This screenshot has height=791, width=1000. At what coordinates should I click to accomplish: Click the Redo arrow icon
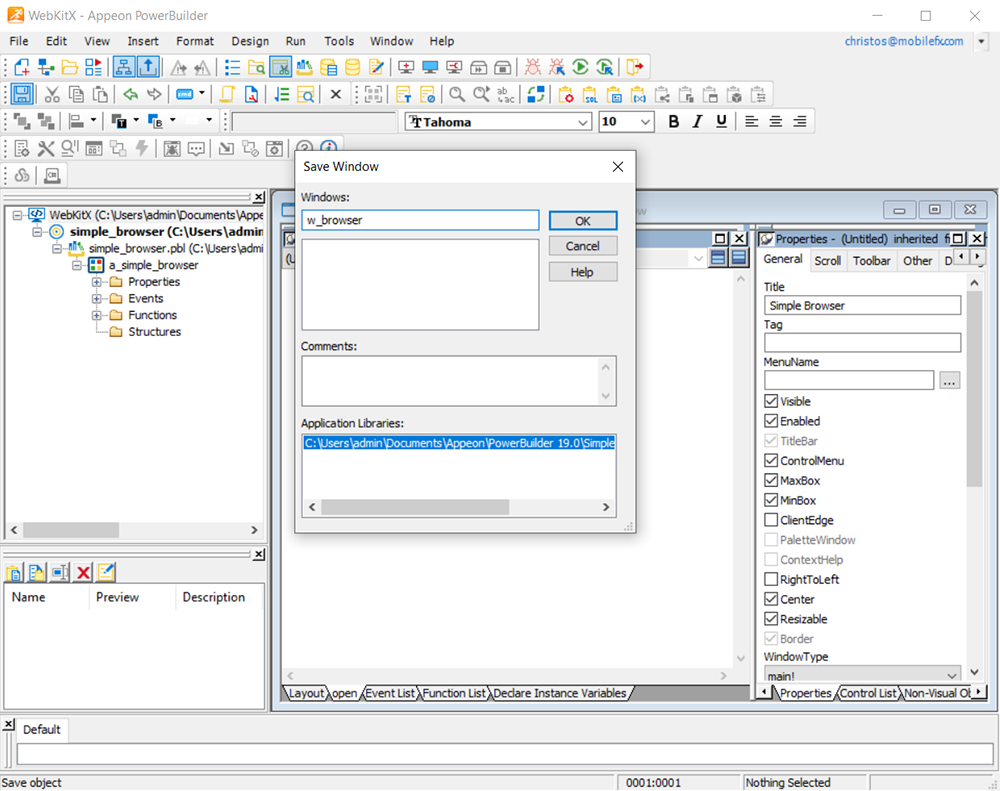[x=154, y=95]
